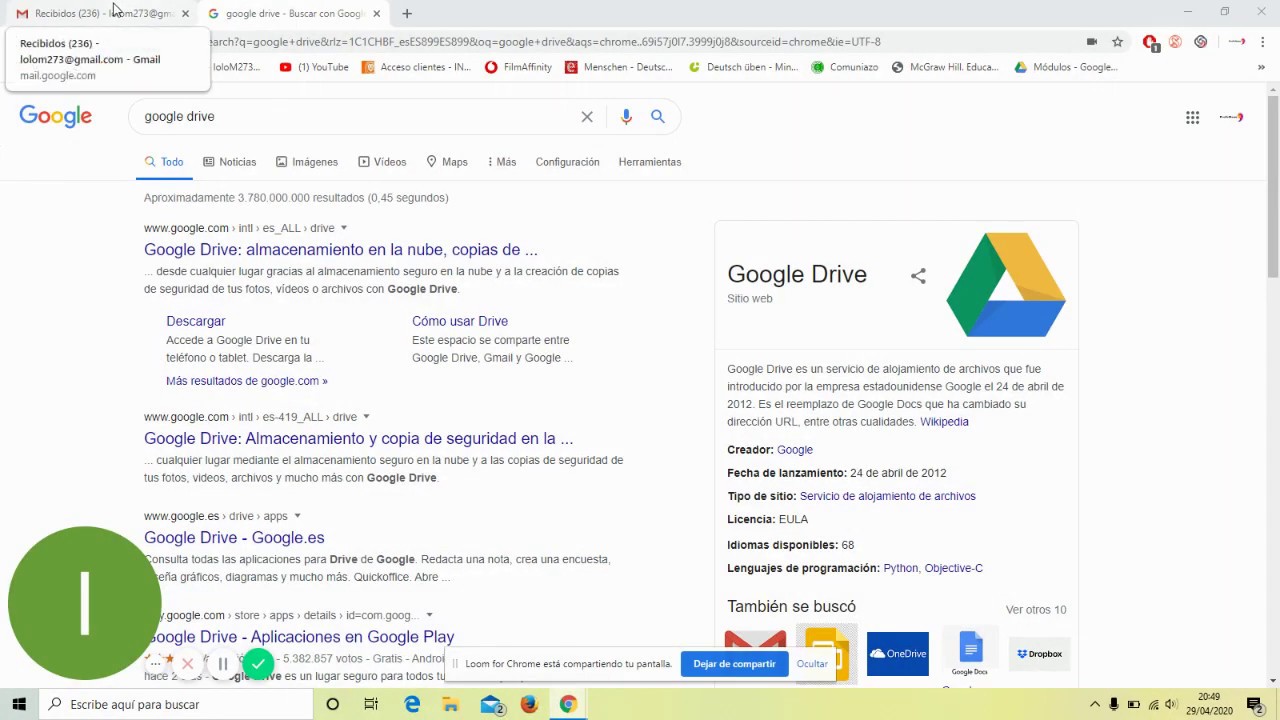Image resolution: width=1280 pixels, height=720 pixels.
Task: Expand options arrow for google.es drive apps result
Action: tap(297, 516)
